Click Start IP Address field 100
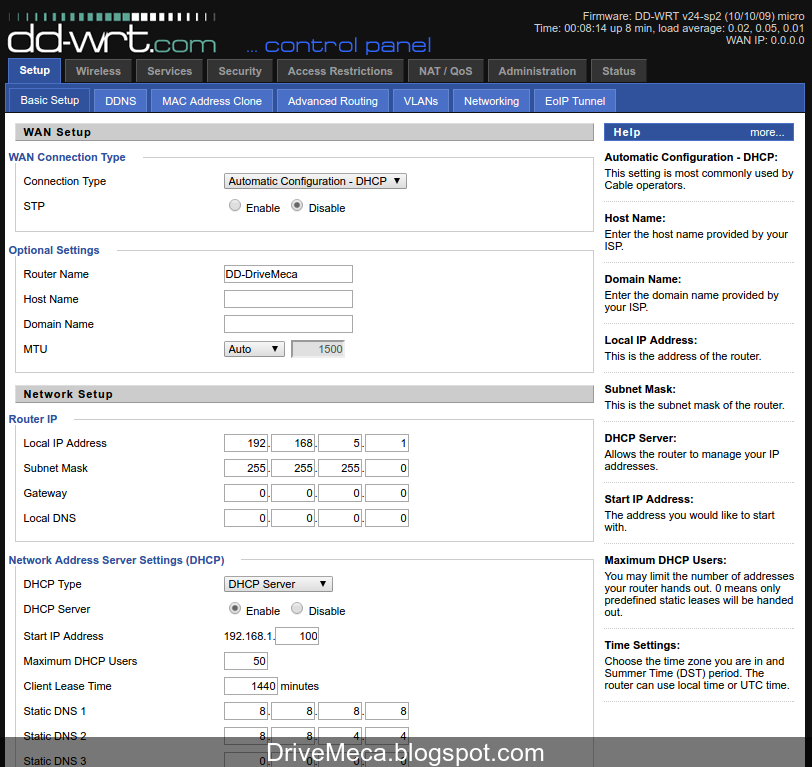The image size is (812, 767). tap(297, 636)
